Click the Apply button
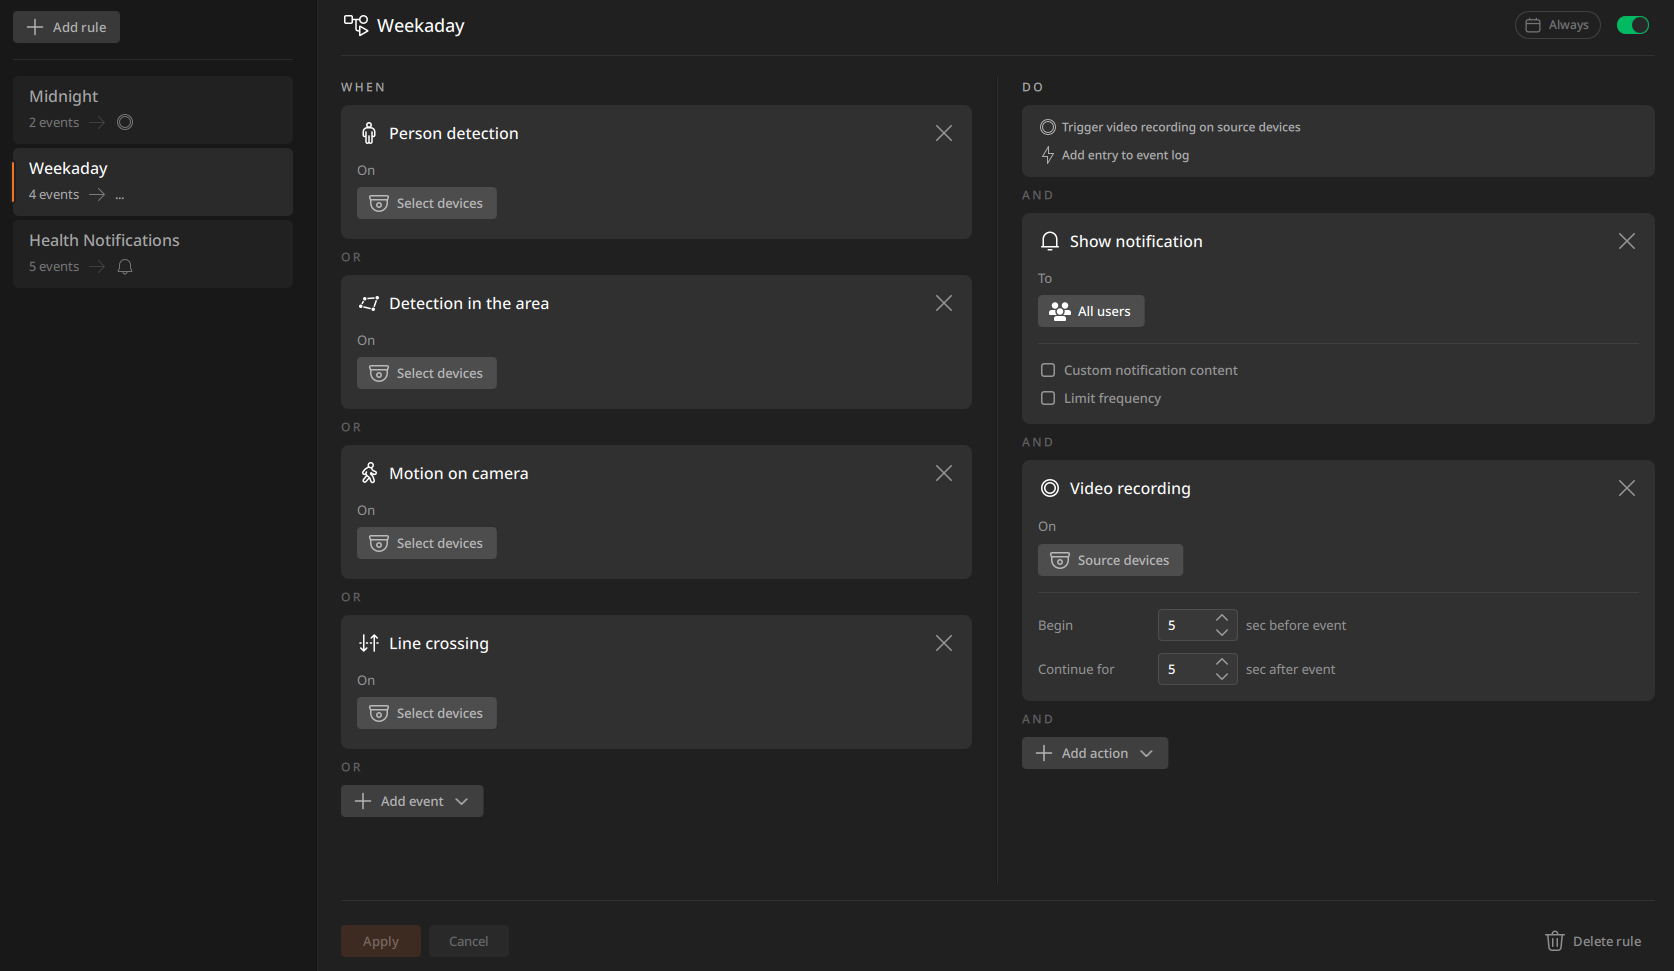 [x=381, y=941]
